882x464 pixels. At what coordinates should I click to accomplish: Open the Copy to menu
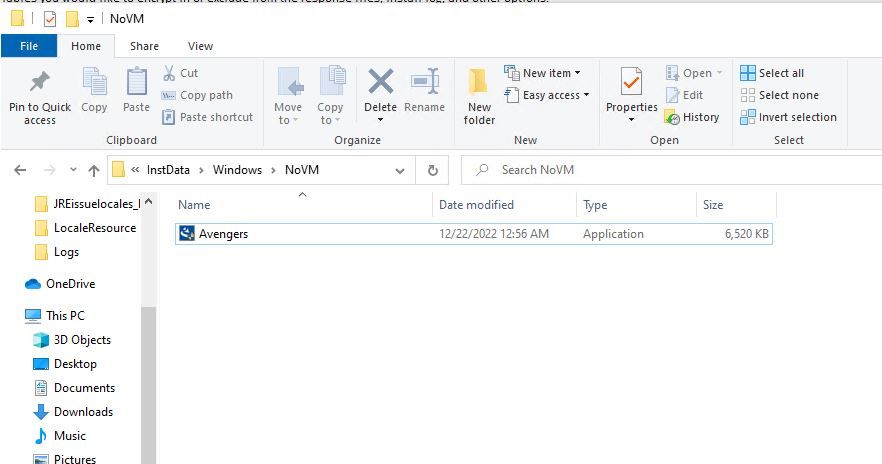[330, 96]
